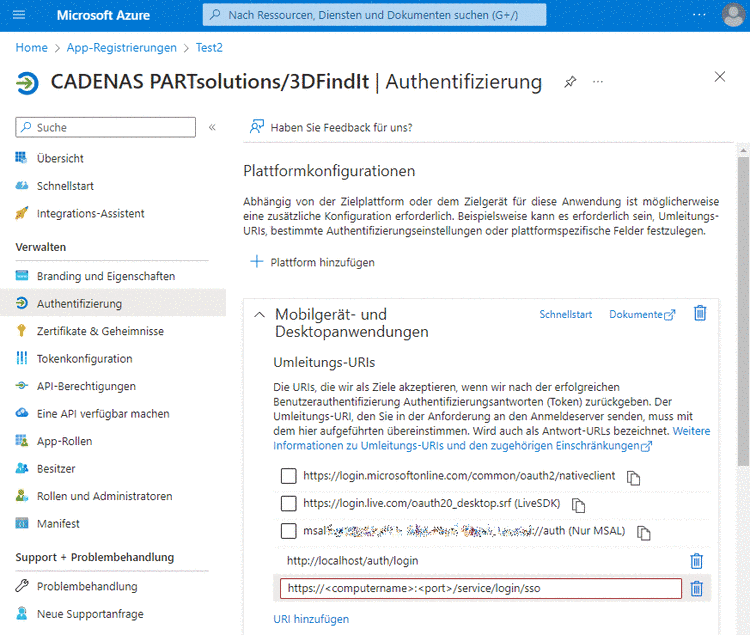The width and height of the screenshot is (750, 635).
Task: Open Manifest in the sidebar
Action: tap(58, 524)
